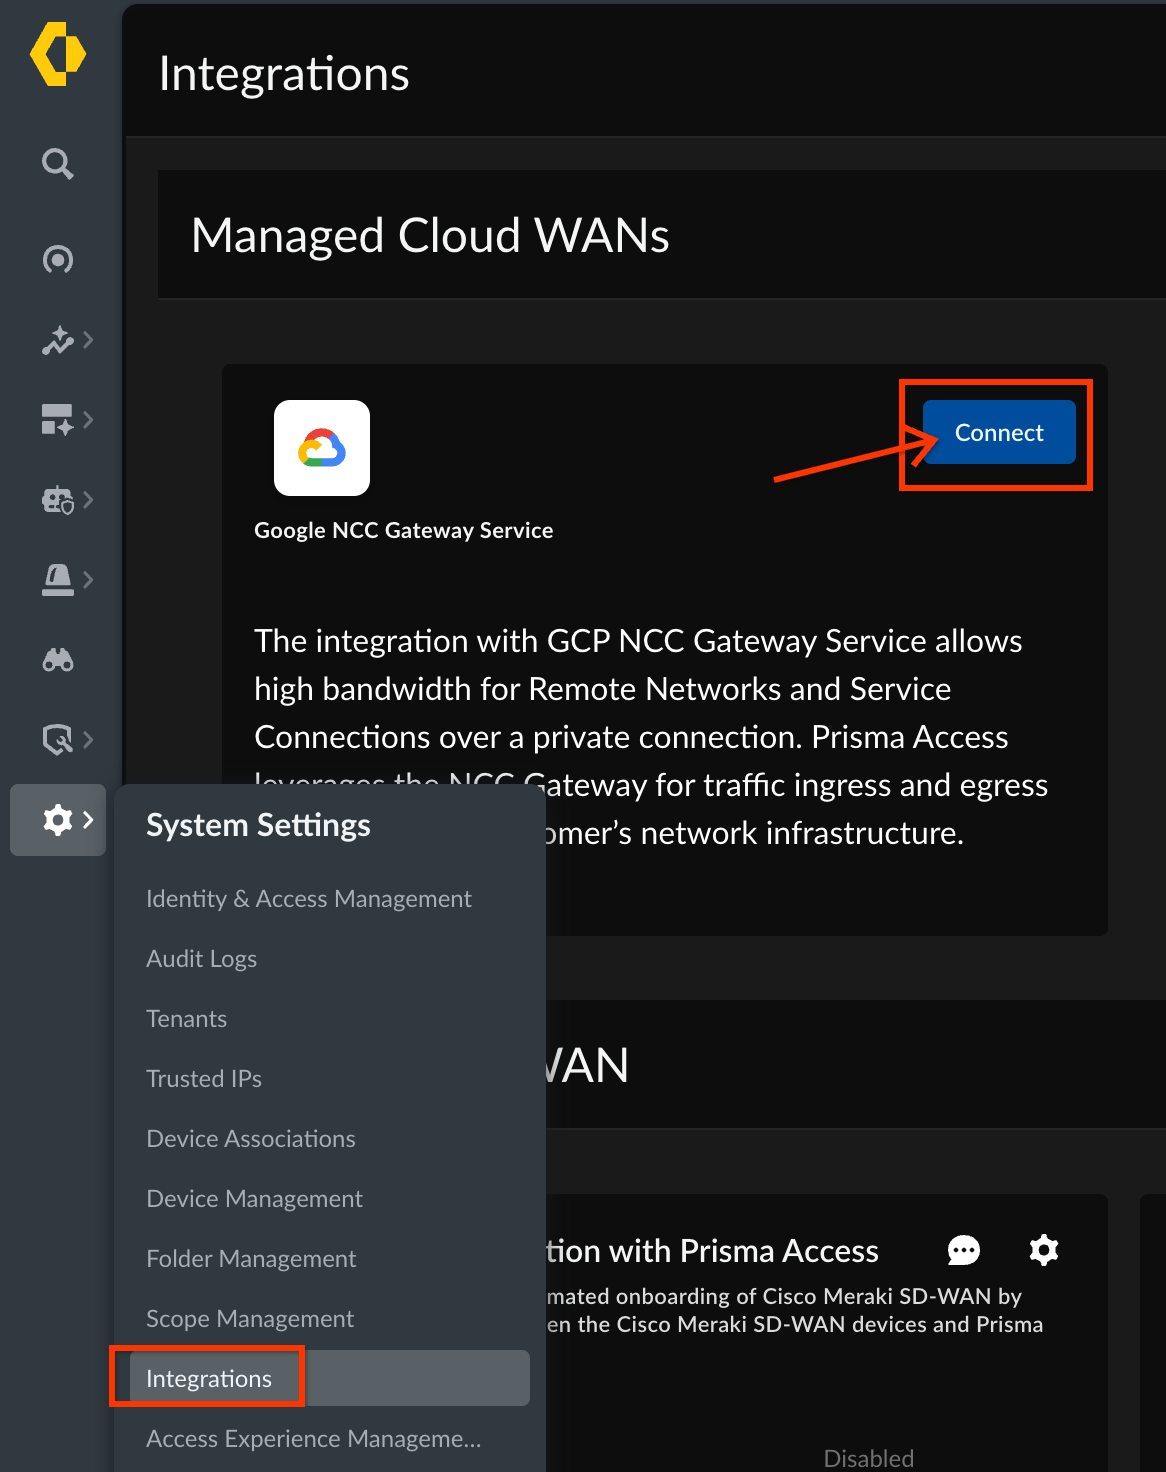Screen dimensions: 1166x1472
Task: Expand the chevron beside alarm siren icon
Action: 89,580
